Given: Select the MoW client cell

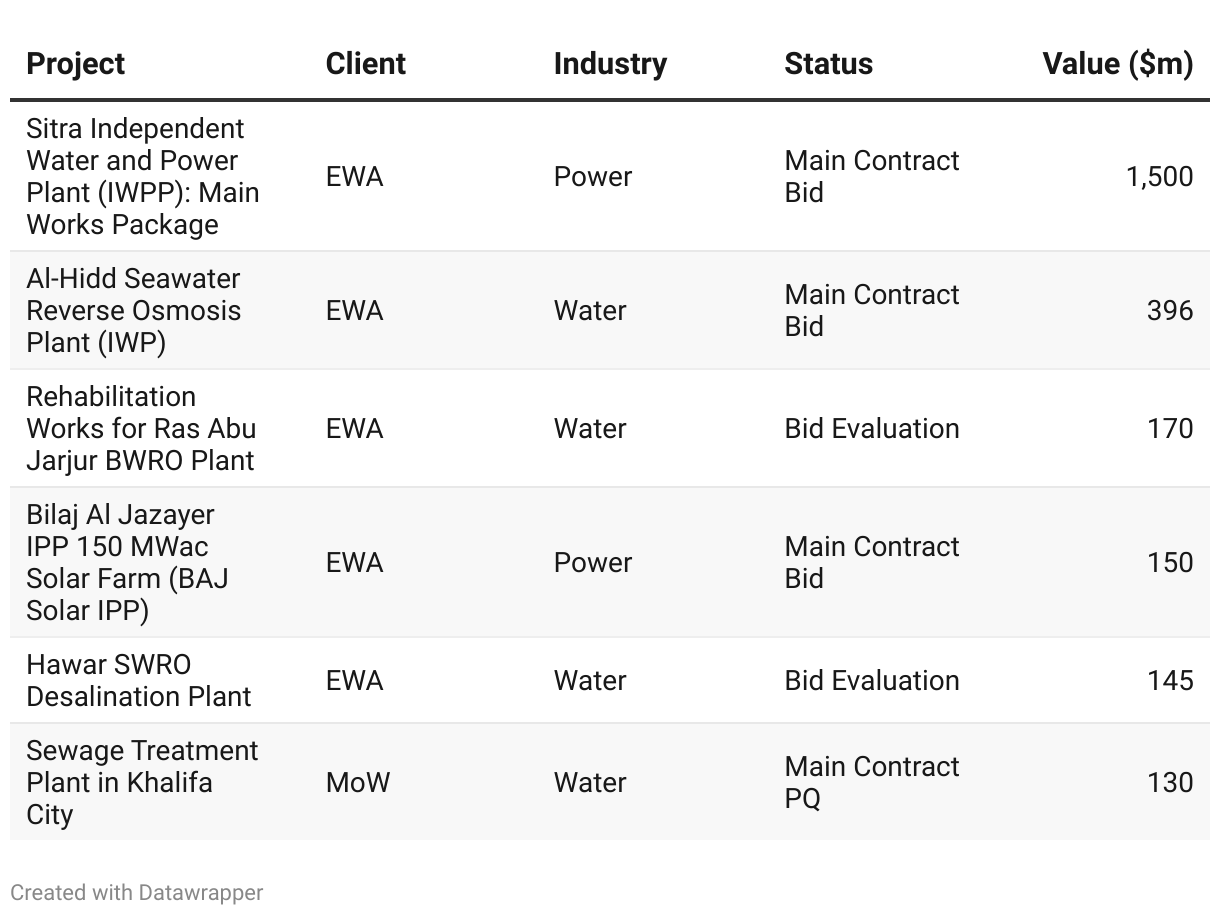Looking at the screenshot, I should (358, 783).
